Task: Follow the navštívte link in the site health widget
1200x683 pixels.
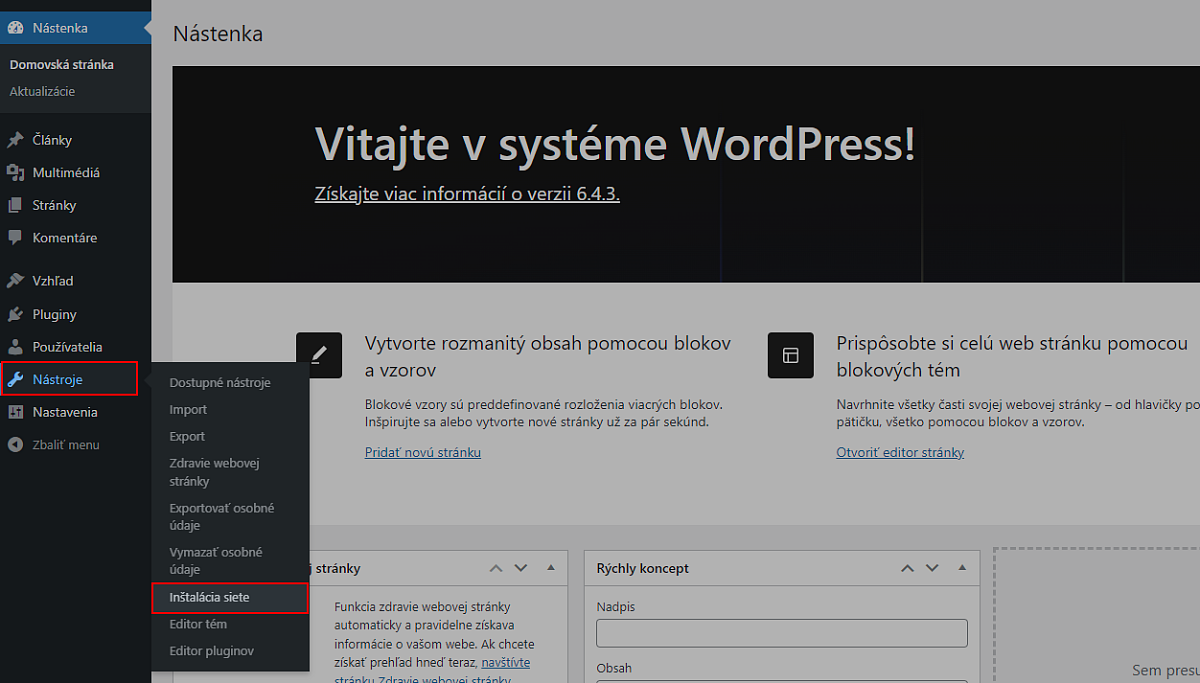Action: [x=506, y=663]
